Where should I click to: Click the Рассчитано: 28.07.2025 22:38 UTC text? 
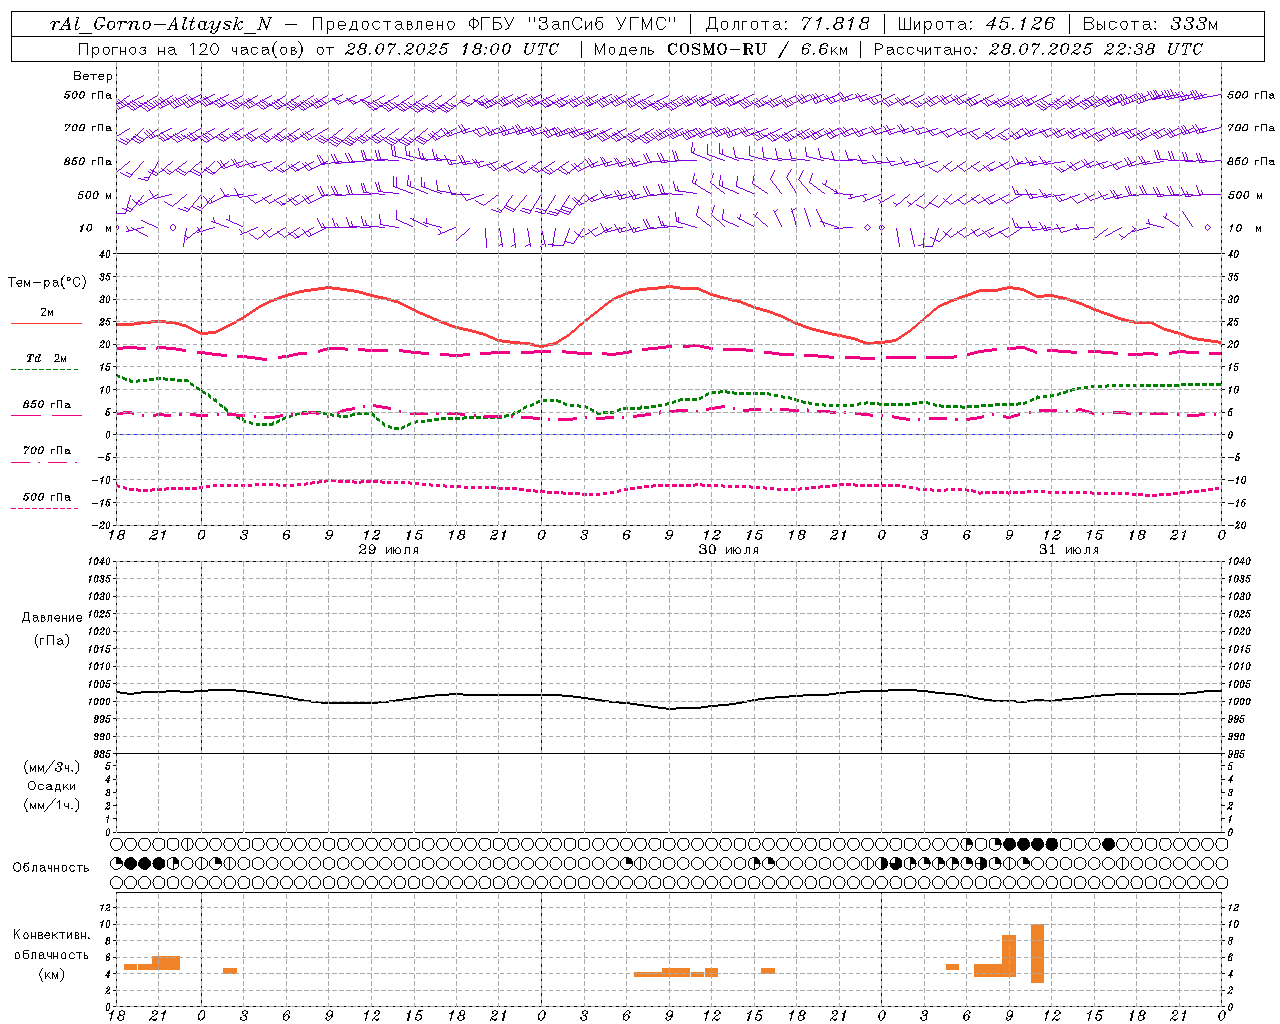pos(1038,49)
